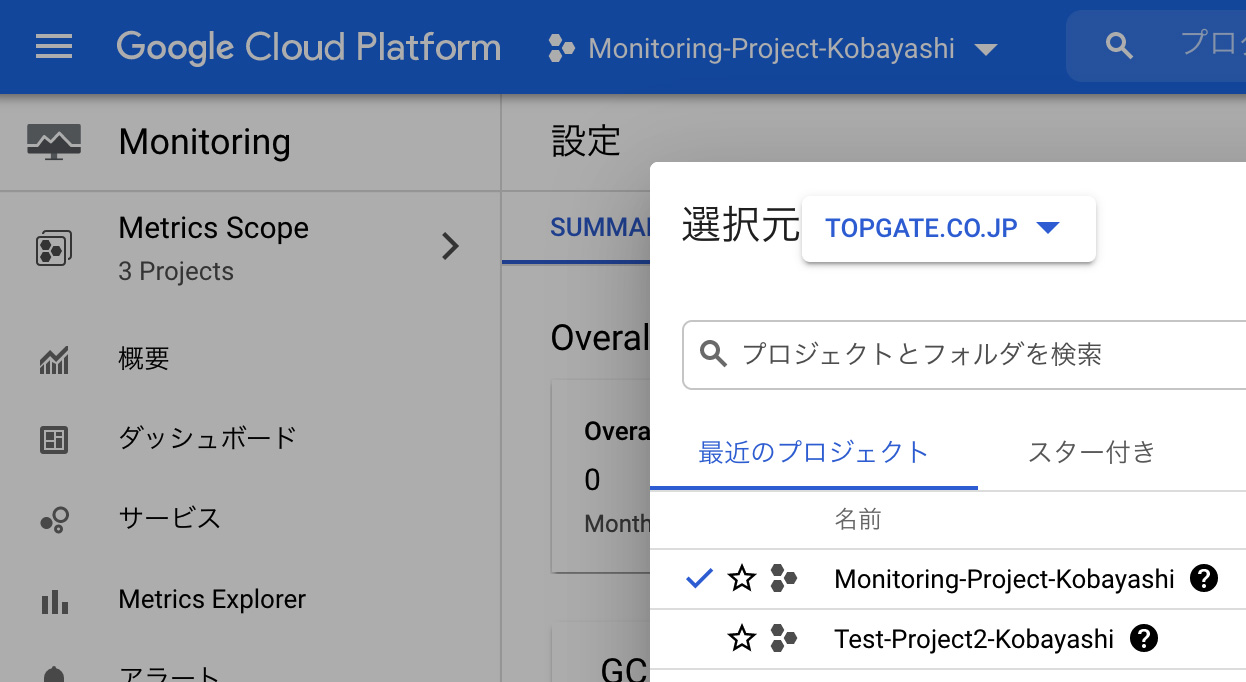Select Monitoring-Project-Kobayashi in the project list

[1004, 579]
